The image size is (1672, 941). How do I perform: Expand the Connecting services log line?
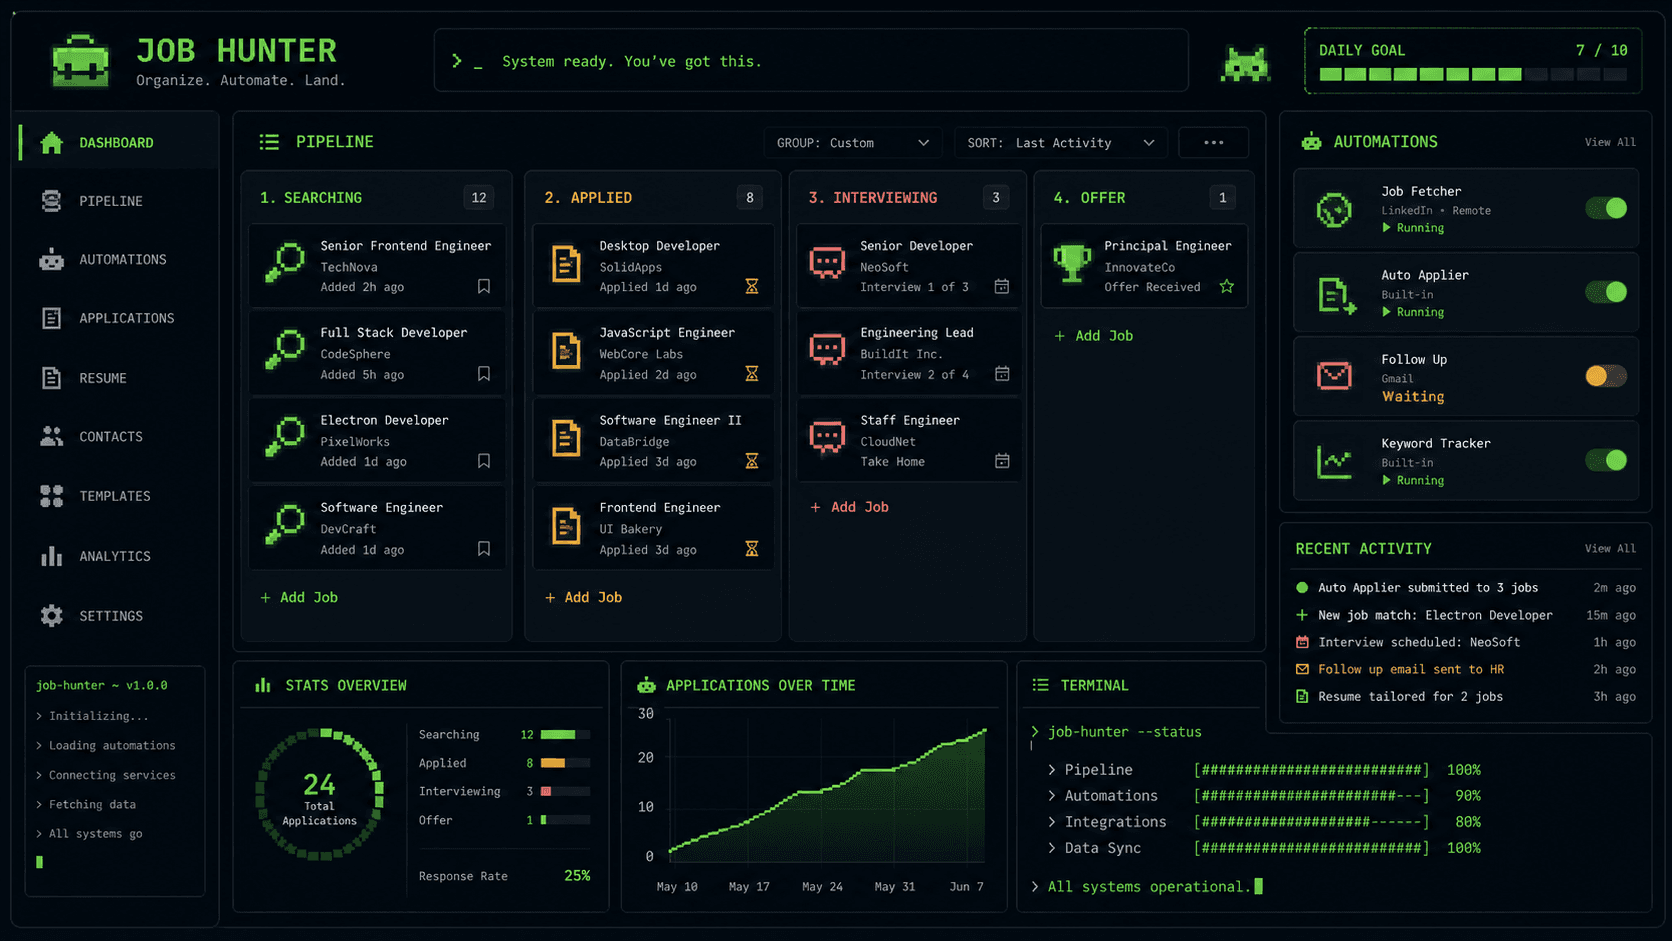point(39,775)
